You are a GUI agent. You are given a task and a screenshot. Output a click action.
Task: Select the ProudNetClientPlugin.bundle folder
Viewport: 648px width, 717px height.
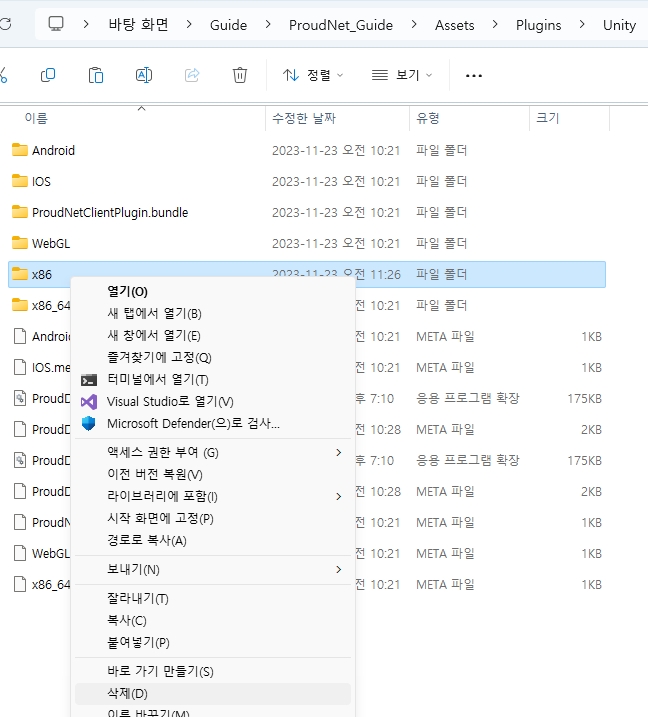[109, 212]
